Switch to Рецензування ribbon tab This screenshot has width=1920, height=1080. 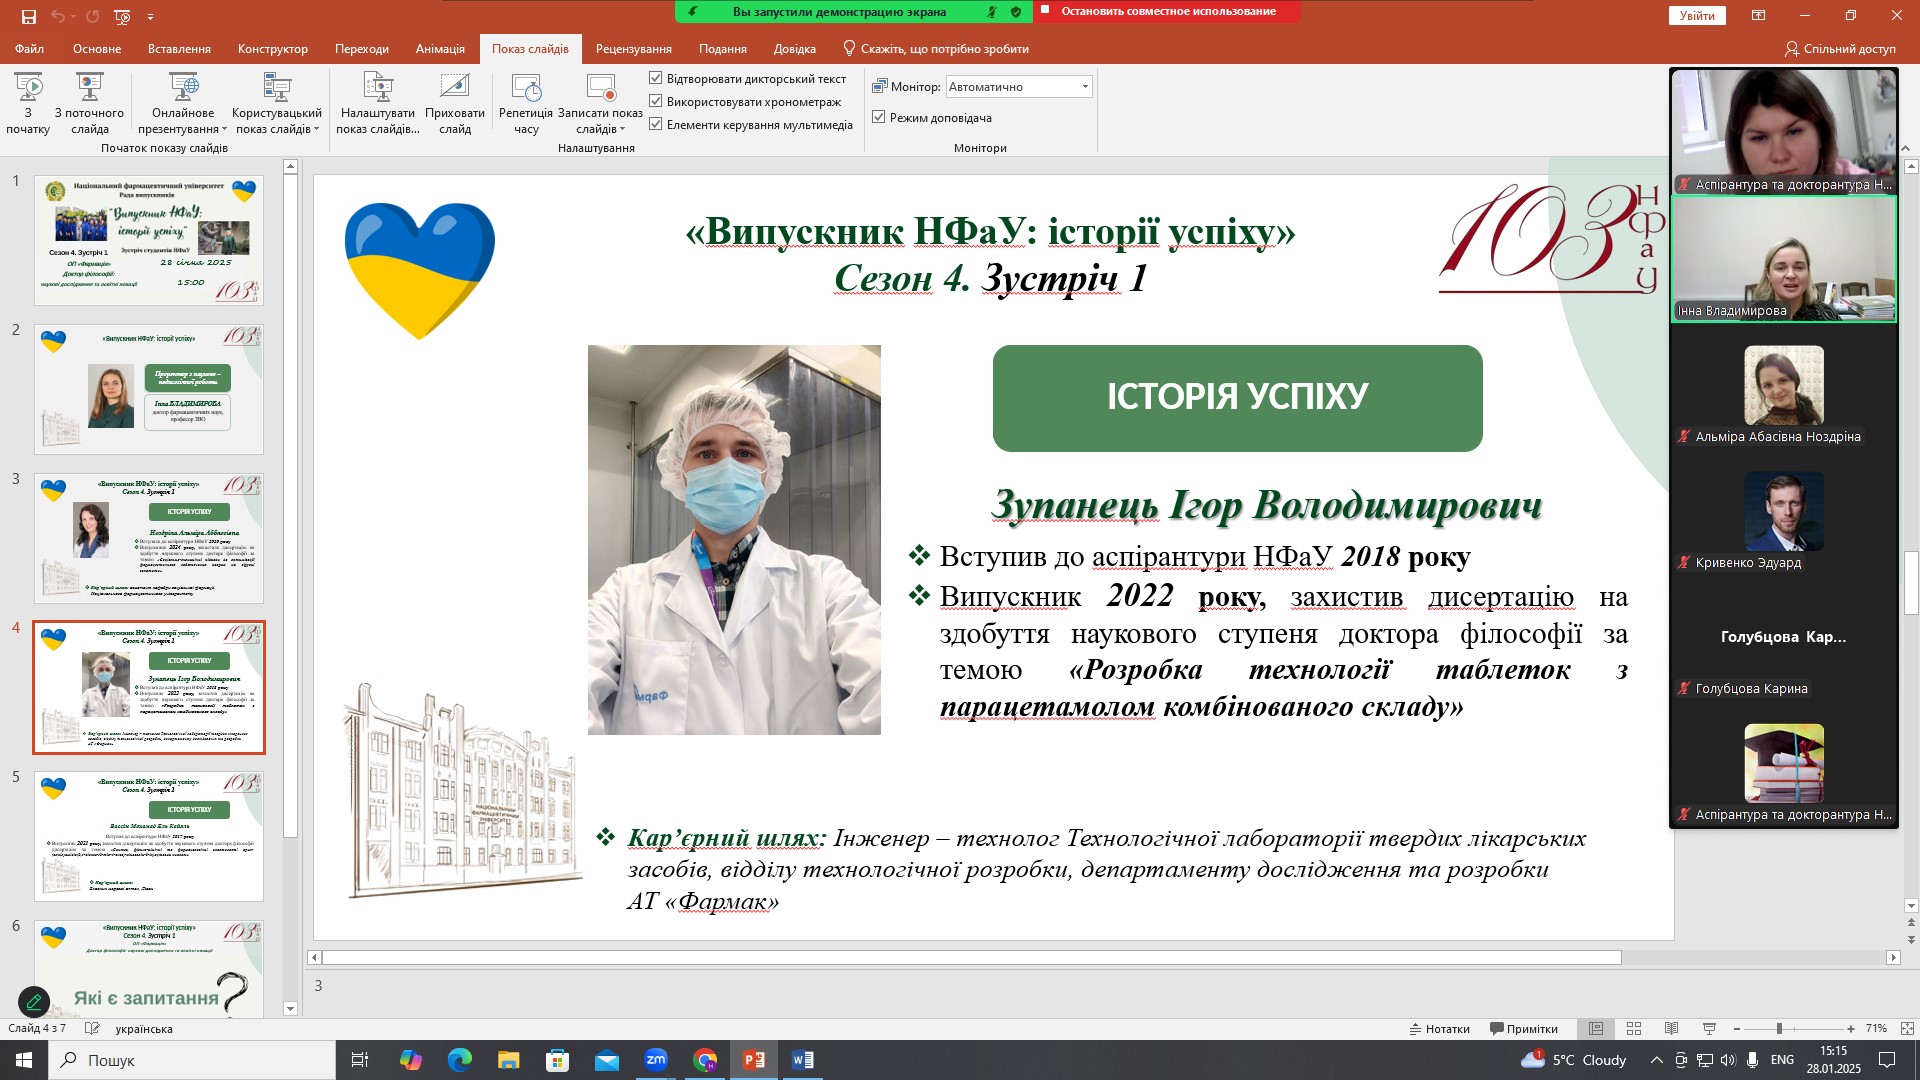pyautogui.click(x=634, y=49)
